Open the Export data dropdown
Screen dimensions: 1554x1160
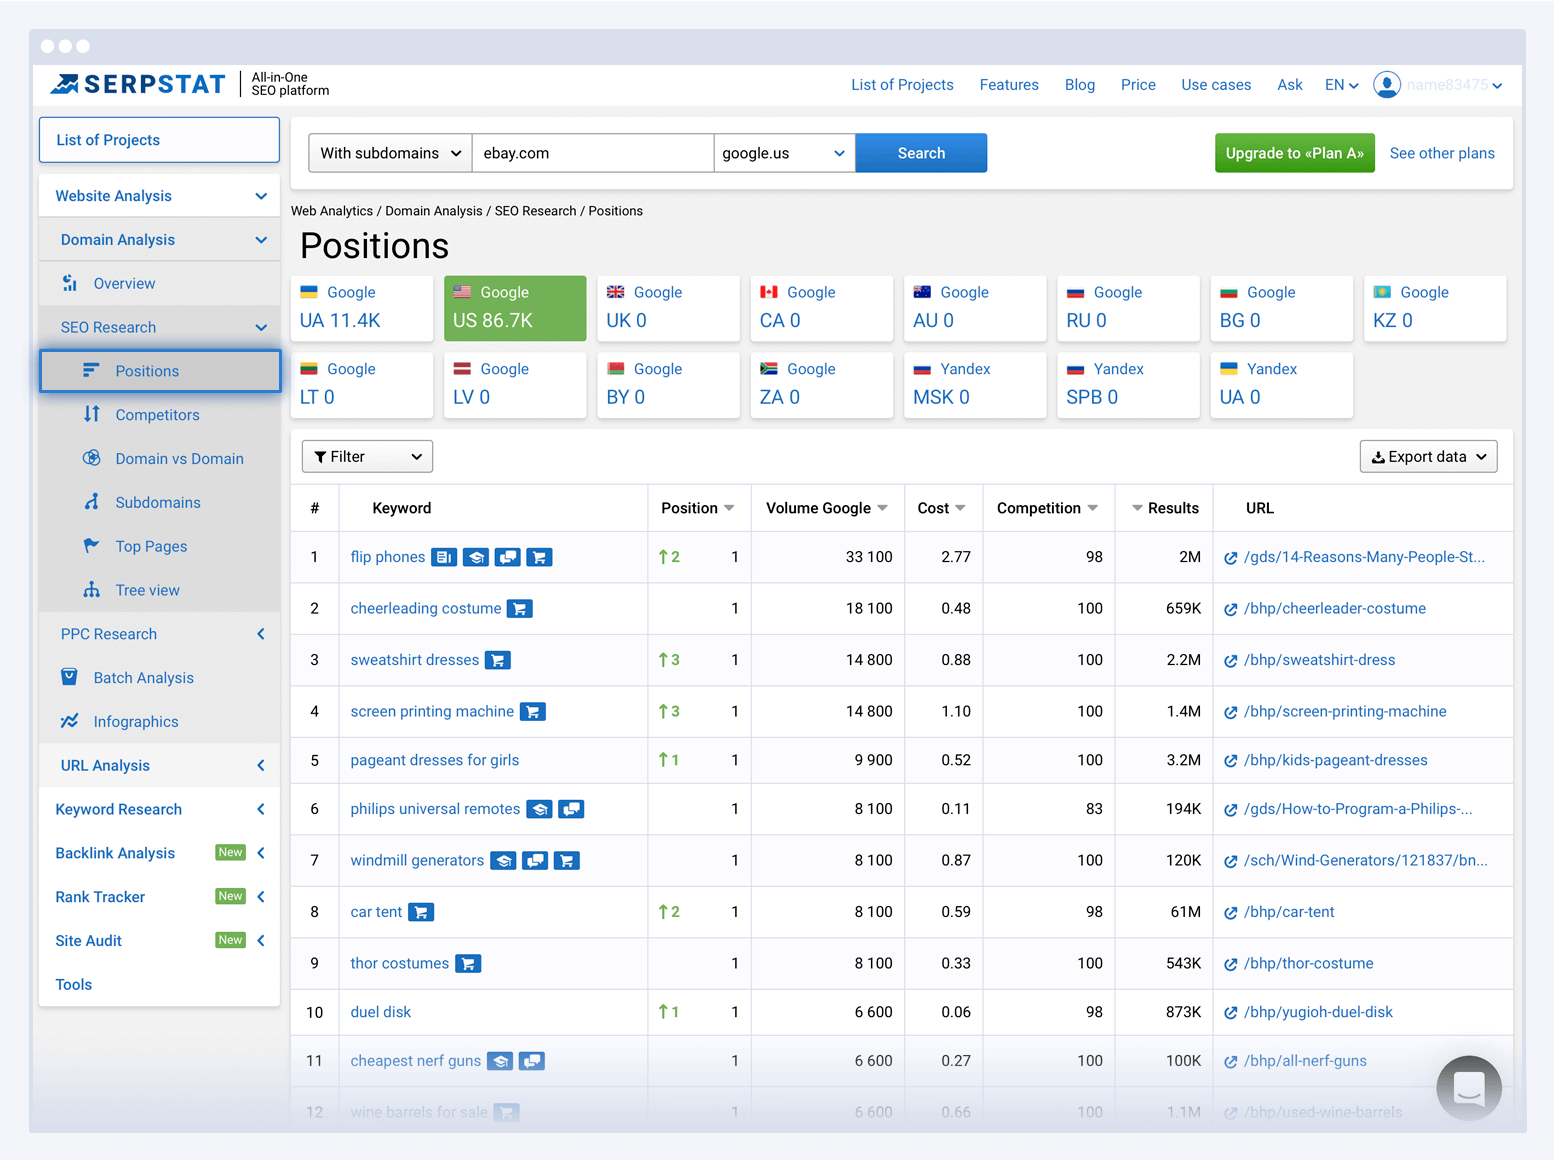pos(1428,456)
